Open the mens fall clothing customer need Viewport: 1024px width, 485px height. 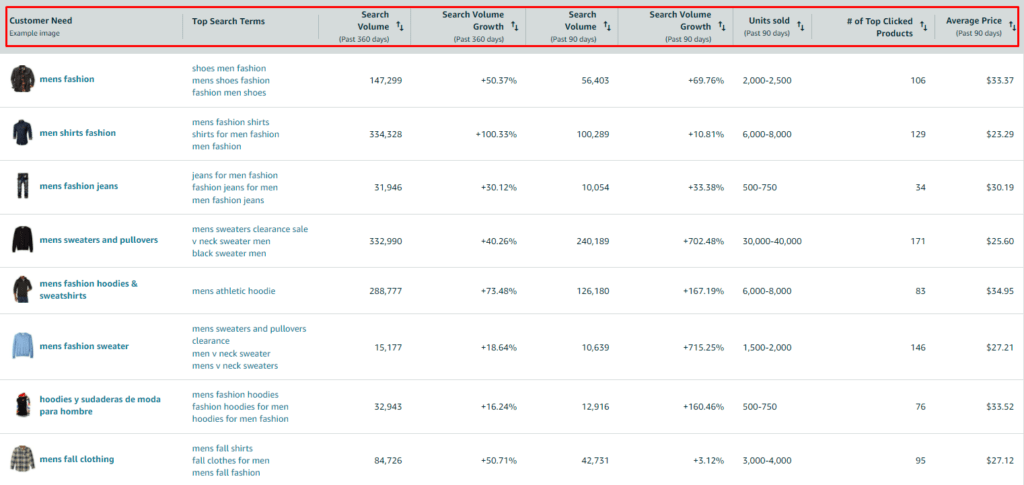click(77, 460)
